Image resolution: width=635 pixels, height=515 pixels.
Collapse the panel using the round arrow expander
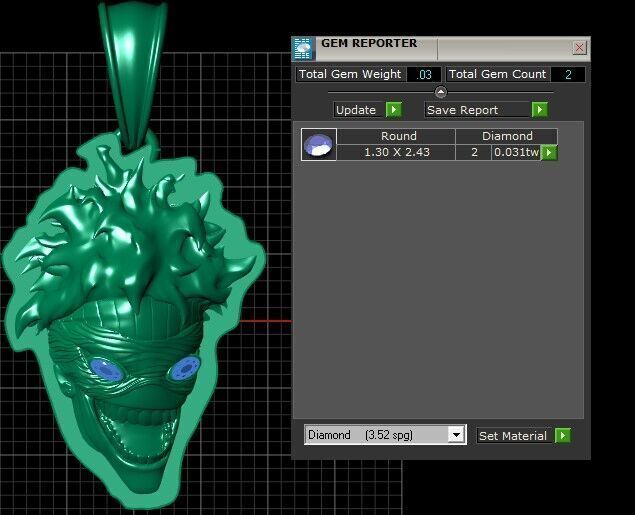click(441, 92)
